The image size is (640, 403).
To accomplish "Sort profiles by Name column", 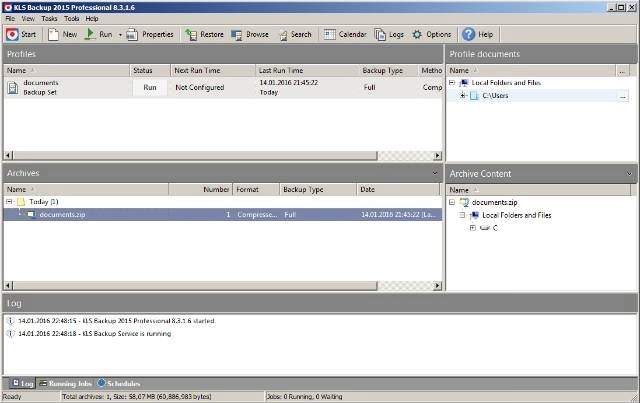I will click(67, 71).
